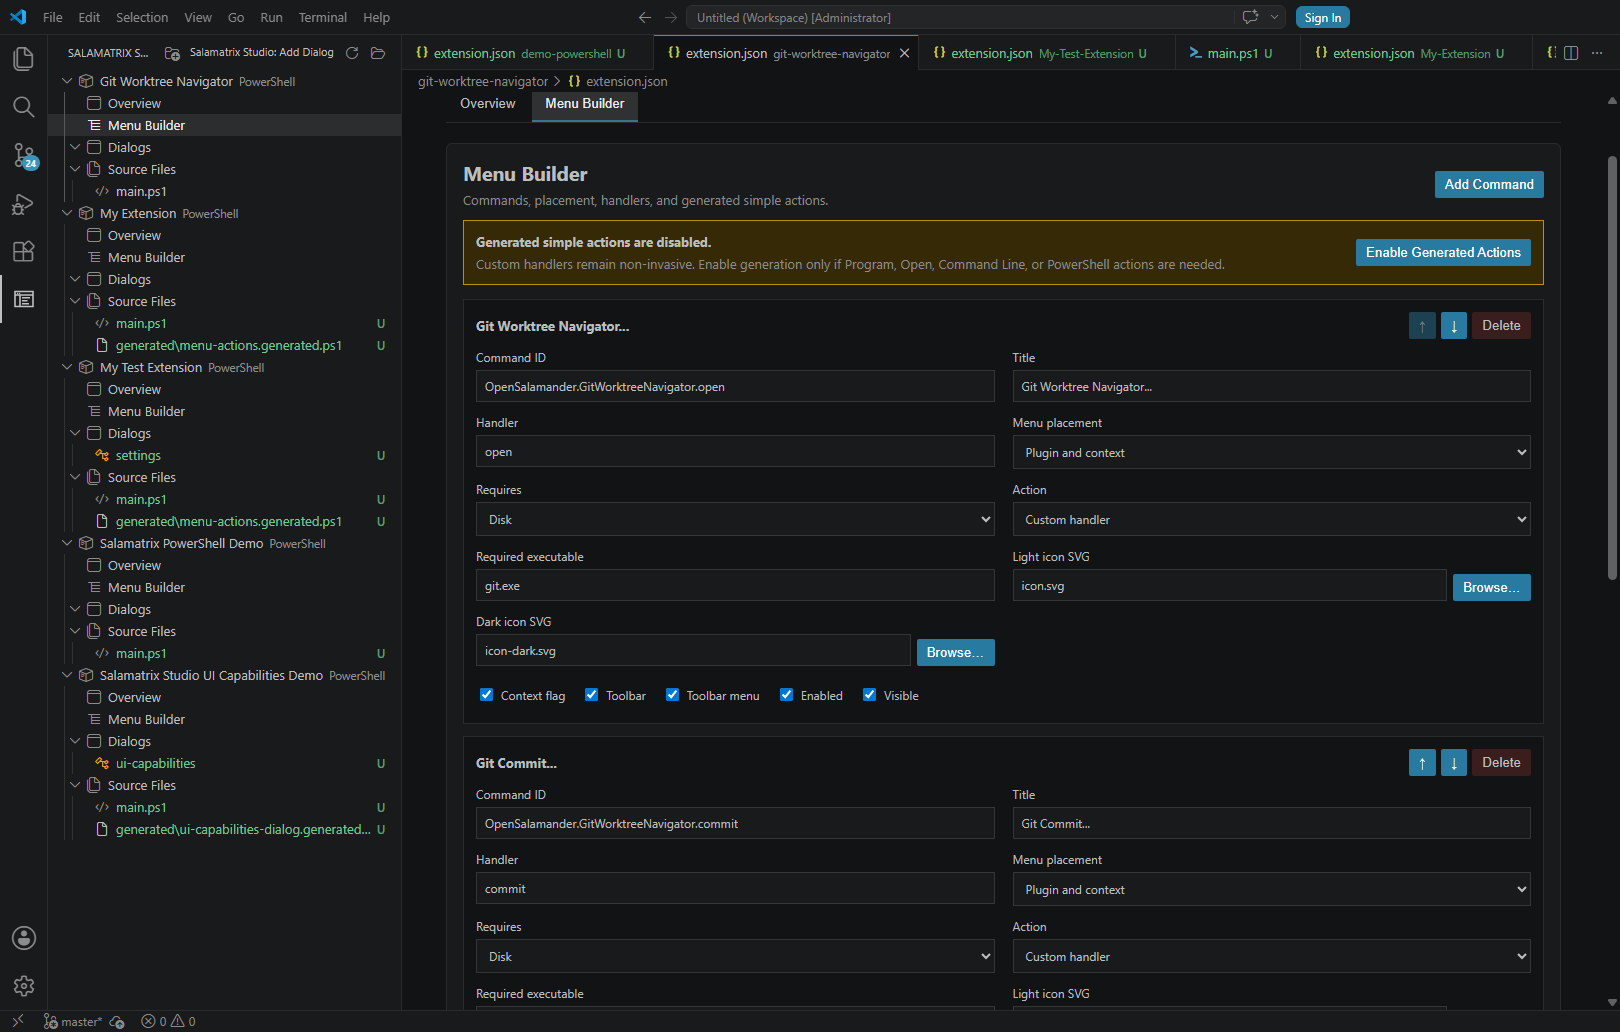This screenshot has height=1032, width=1620.
Task: Open the Help menu
Action: tap(377, 17)
